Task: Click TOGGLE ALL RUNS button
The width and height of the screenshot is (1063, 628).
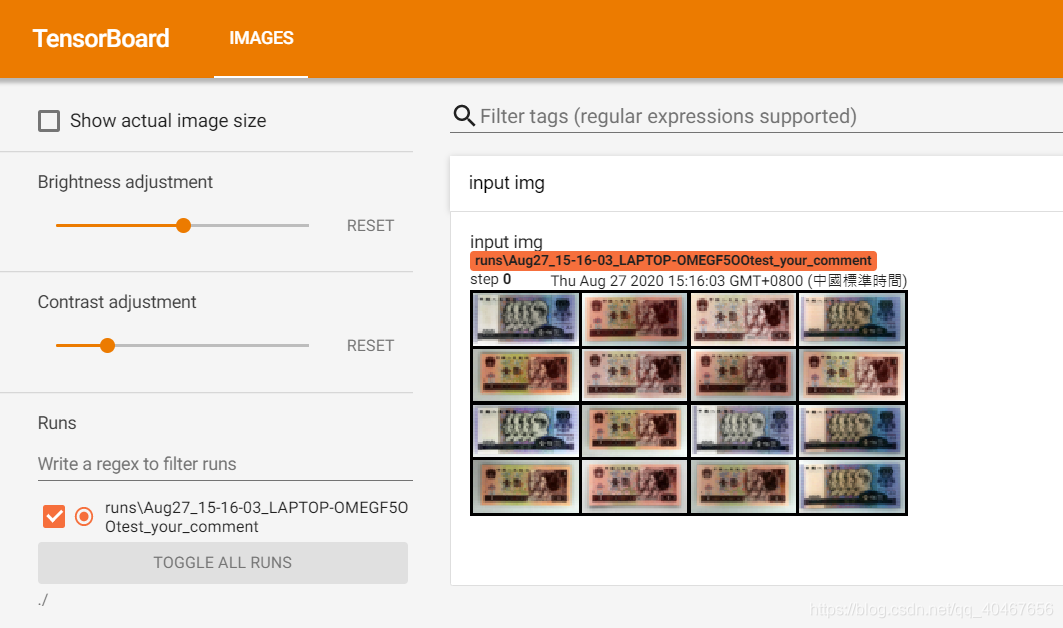Action: tap(223, 563)
